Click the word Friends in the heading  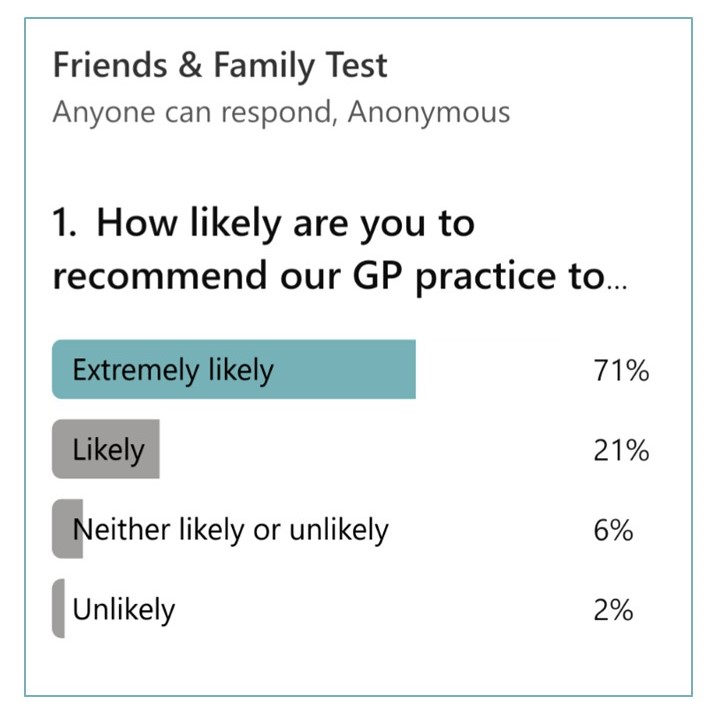pos(110,65)
